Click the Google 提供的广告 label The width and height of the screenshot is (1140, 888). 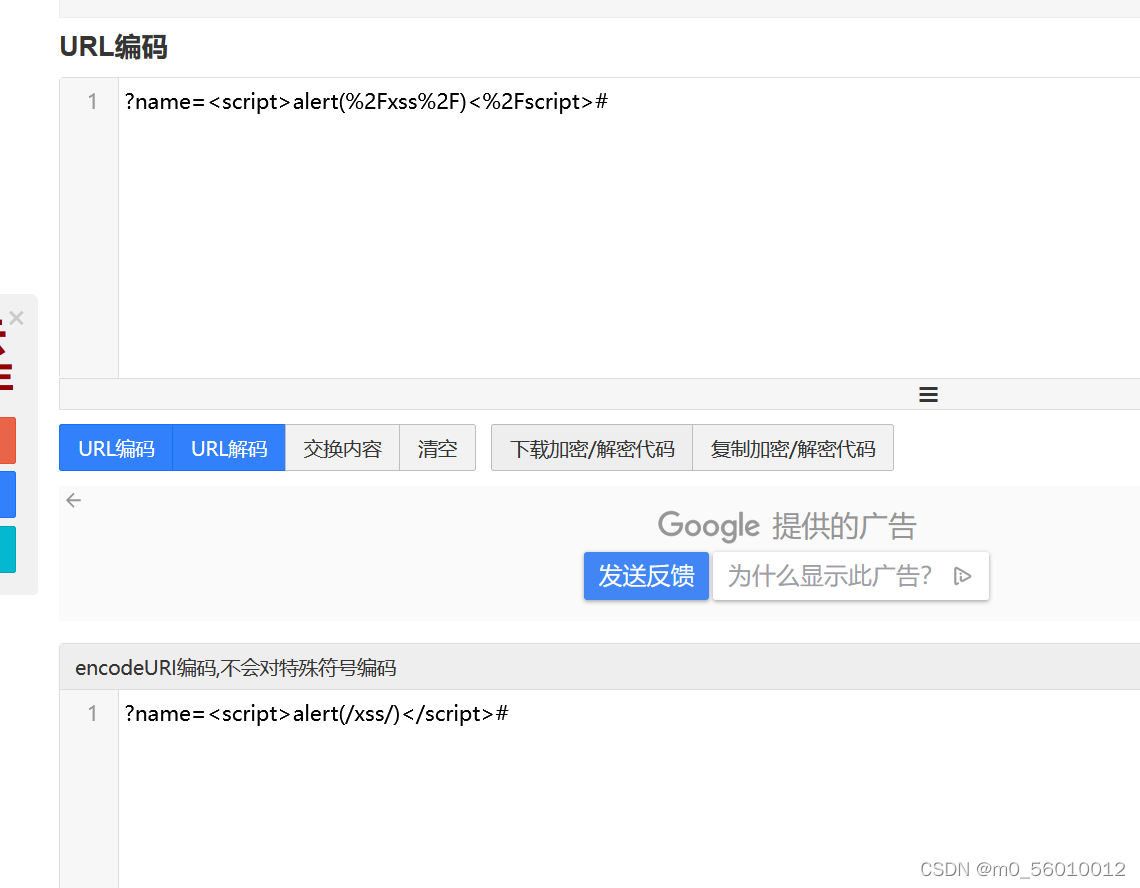click(x=787, y=526)
